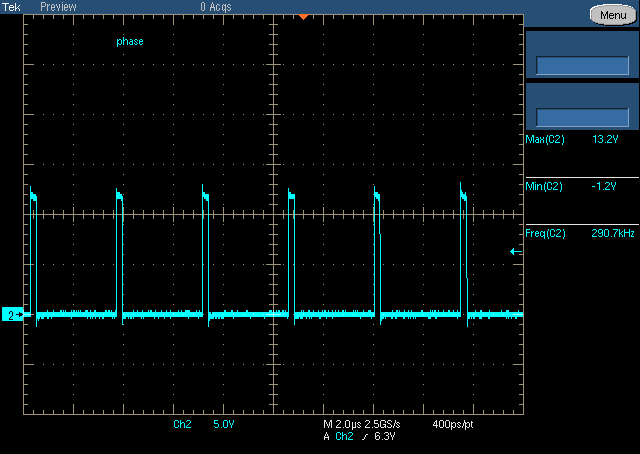
Task: Click the Tek logo in top-left corner
Action: tap(11, 7)
